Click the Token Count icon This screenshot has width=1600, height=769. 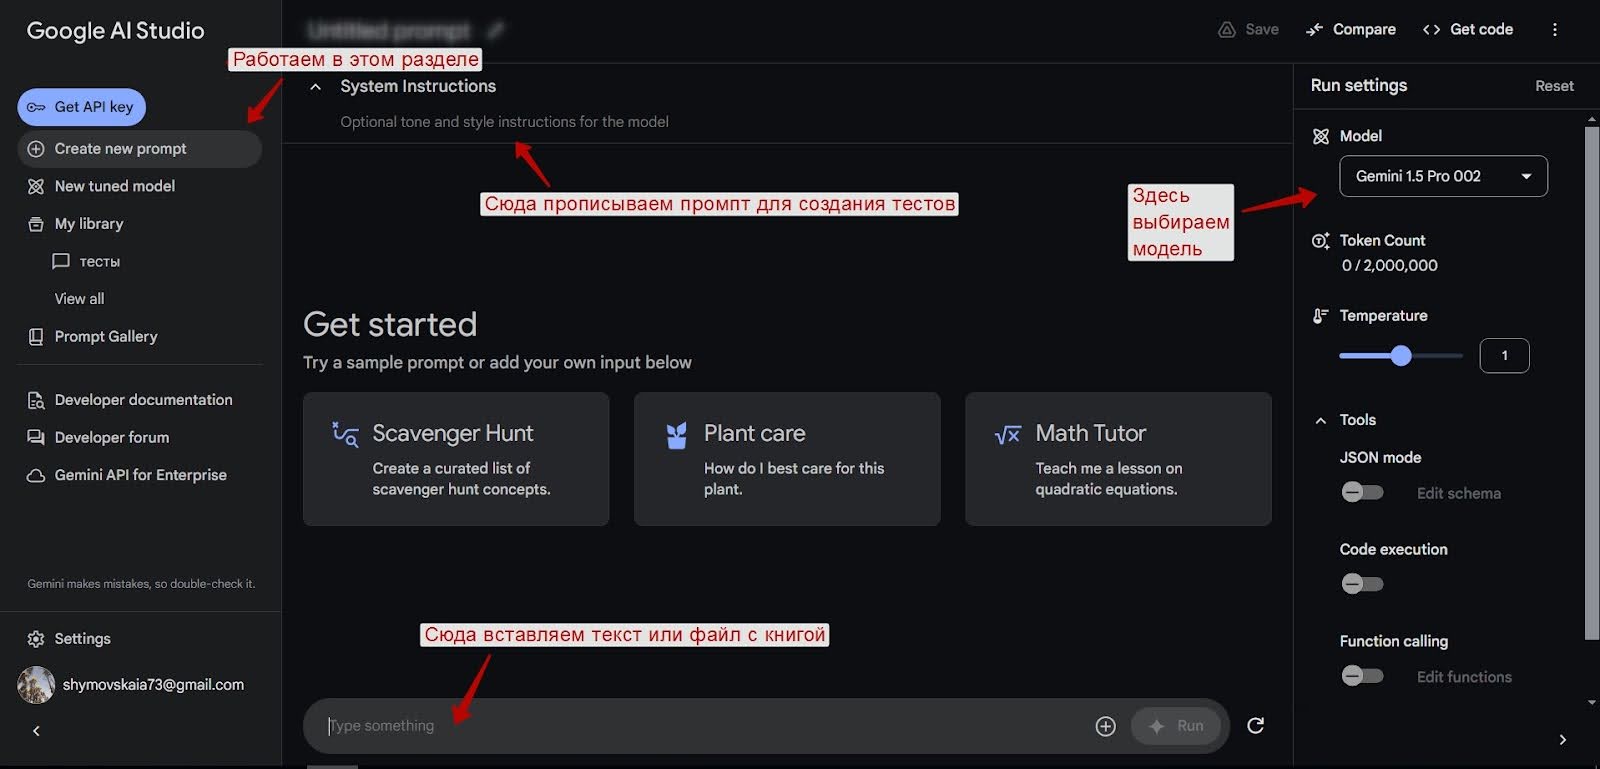click(1320, 241)
